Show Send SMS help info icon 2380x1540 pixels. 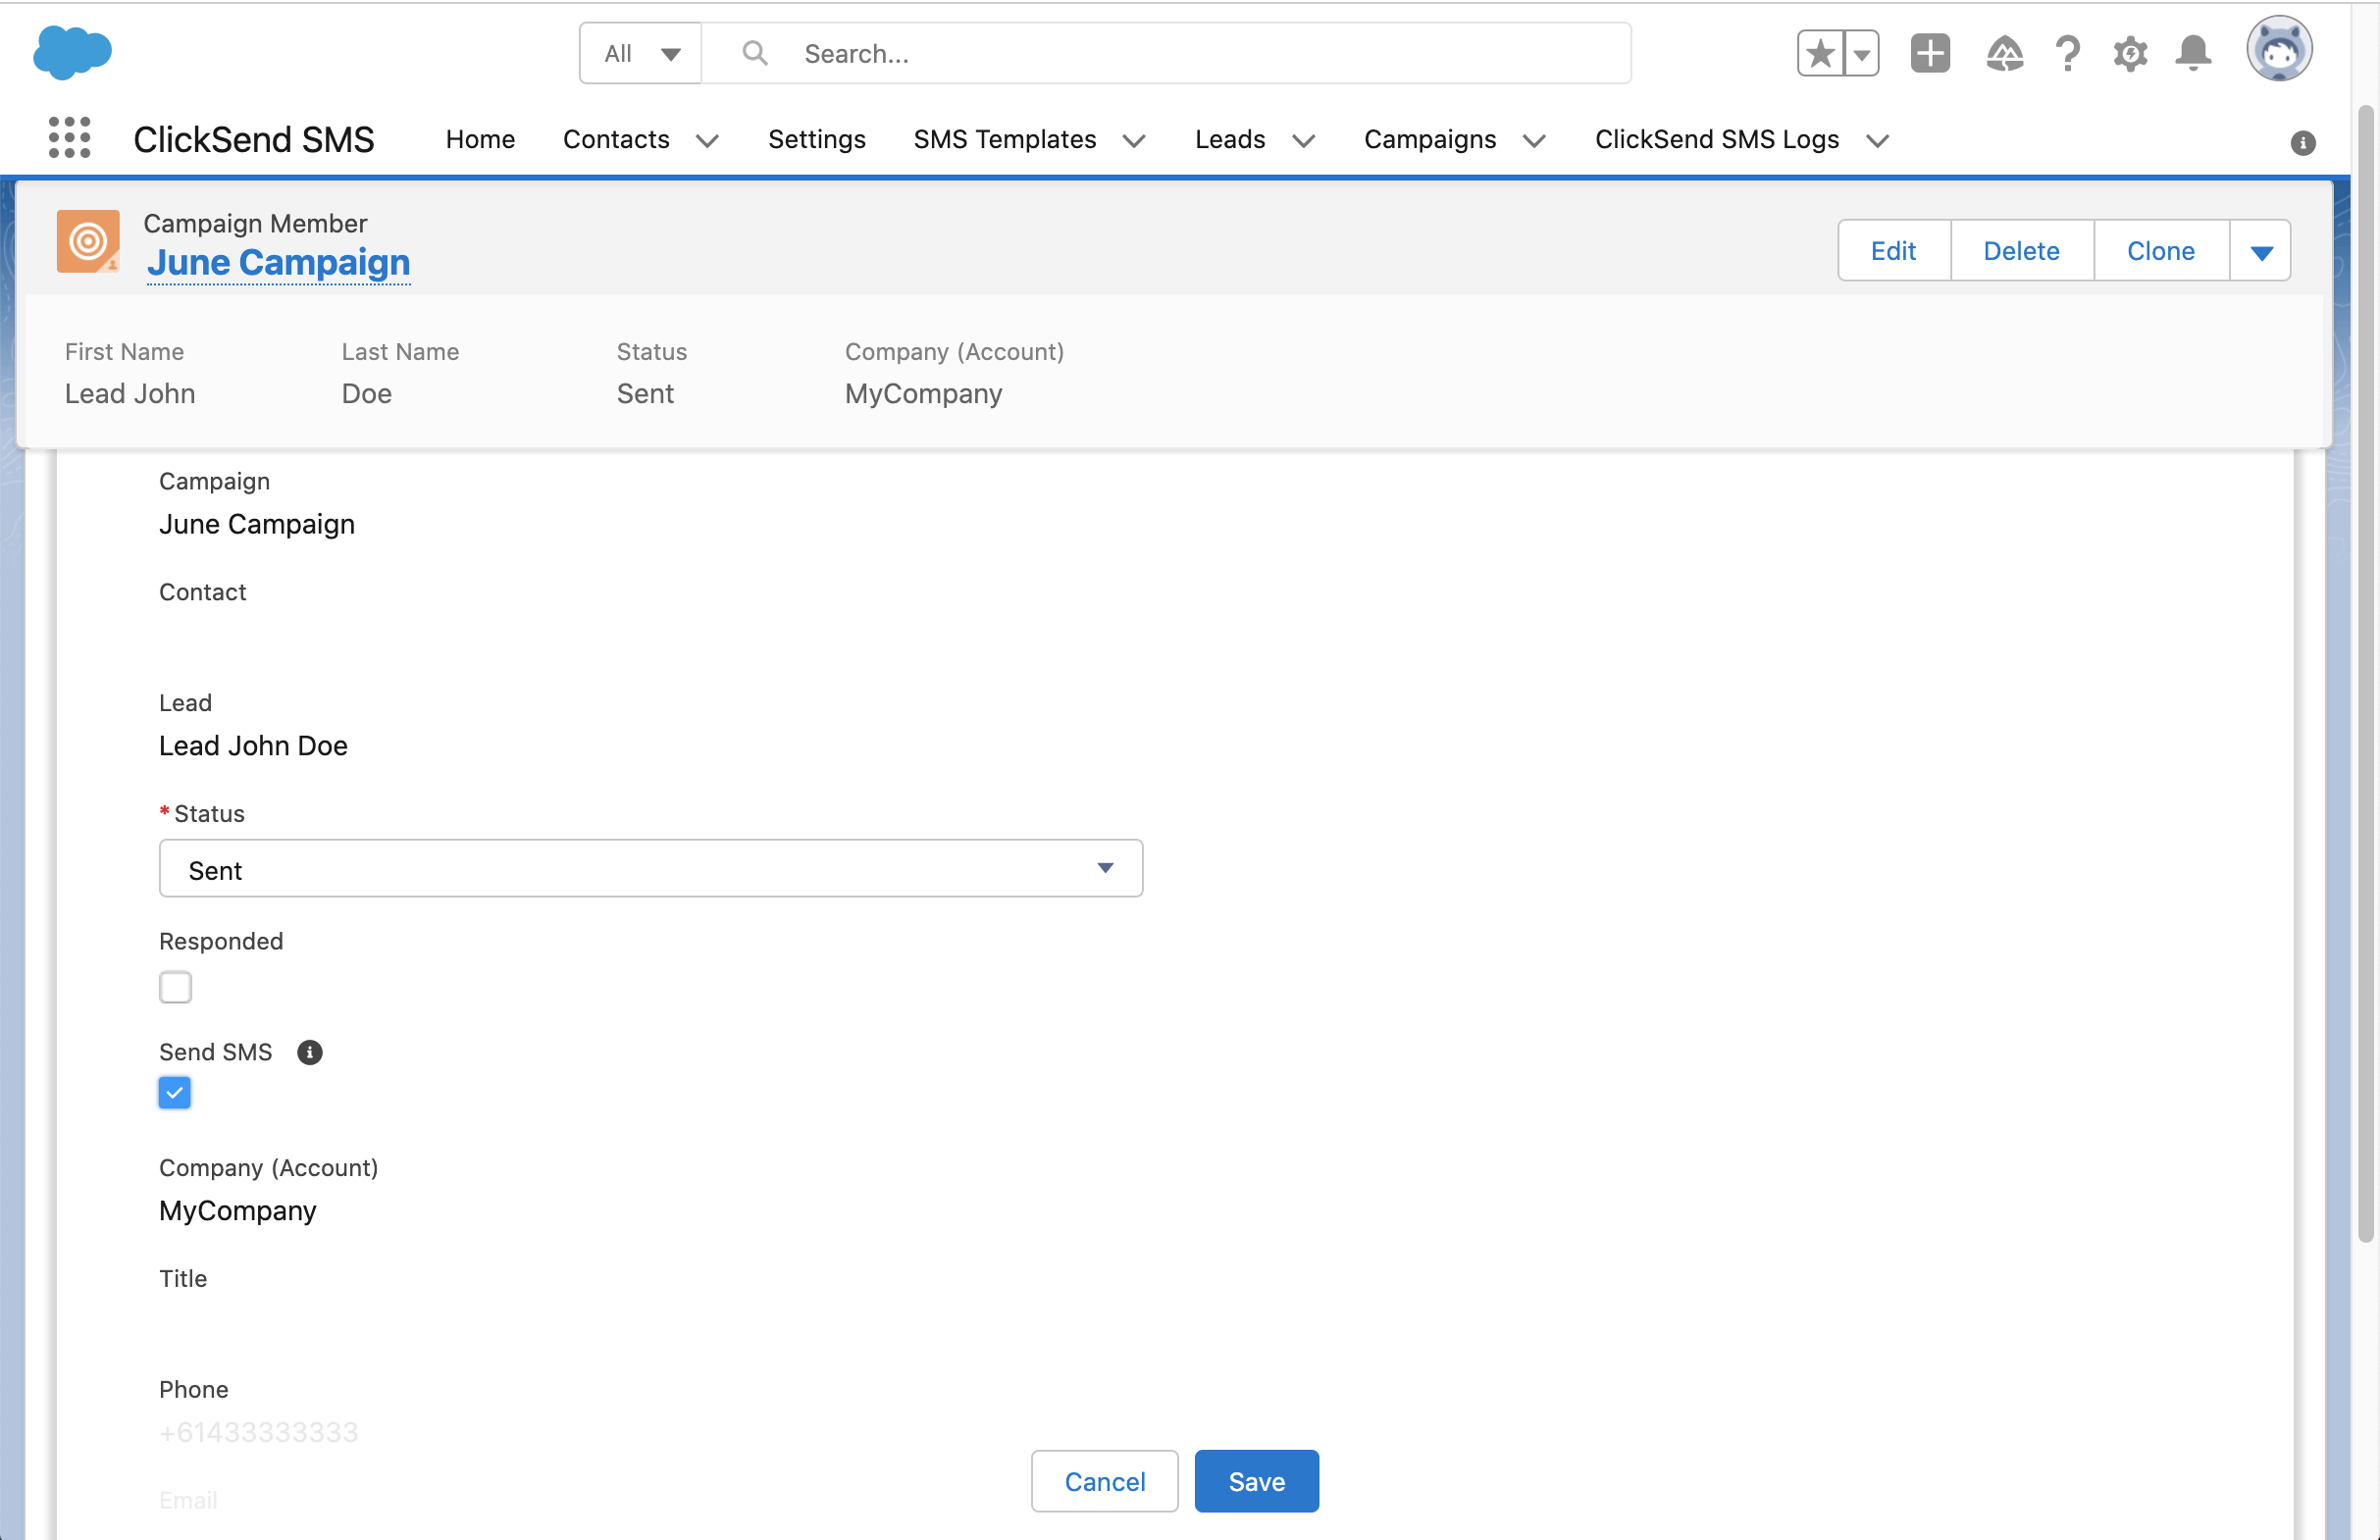[x=310, y=1052]
